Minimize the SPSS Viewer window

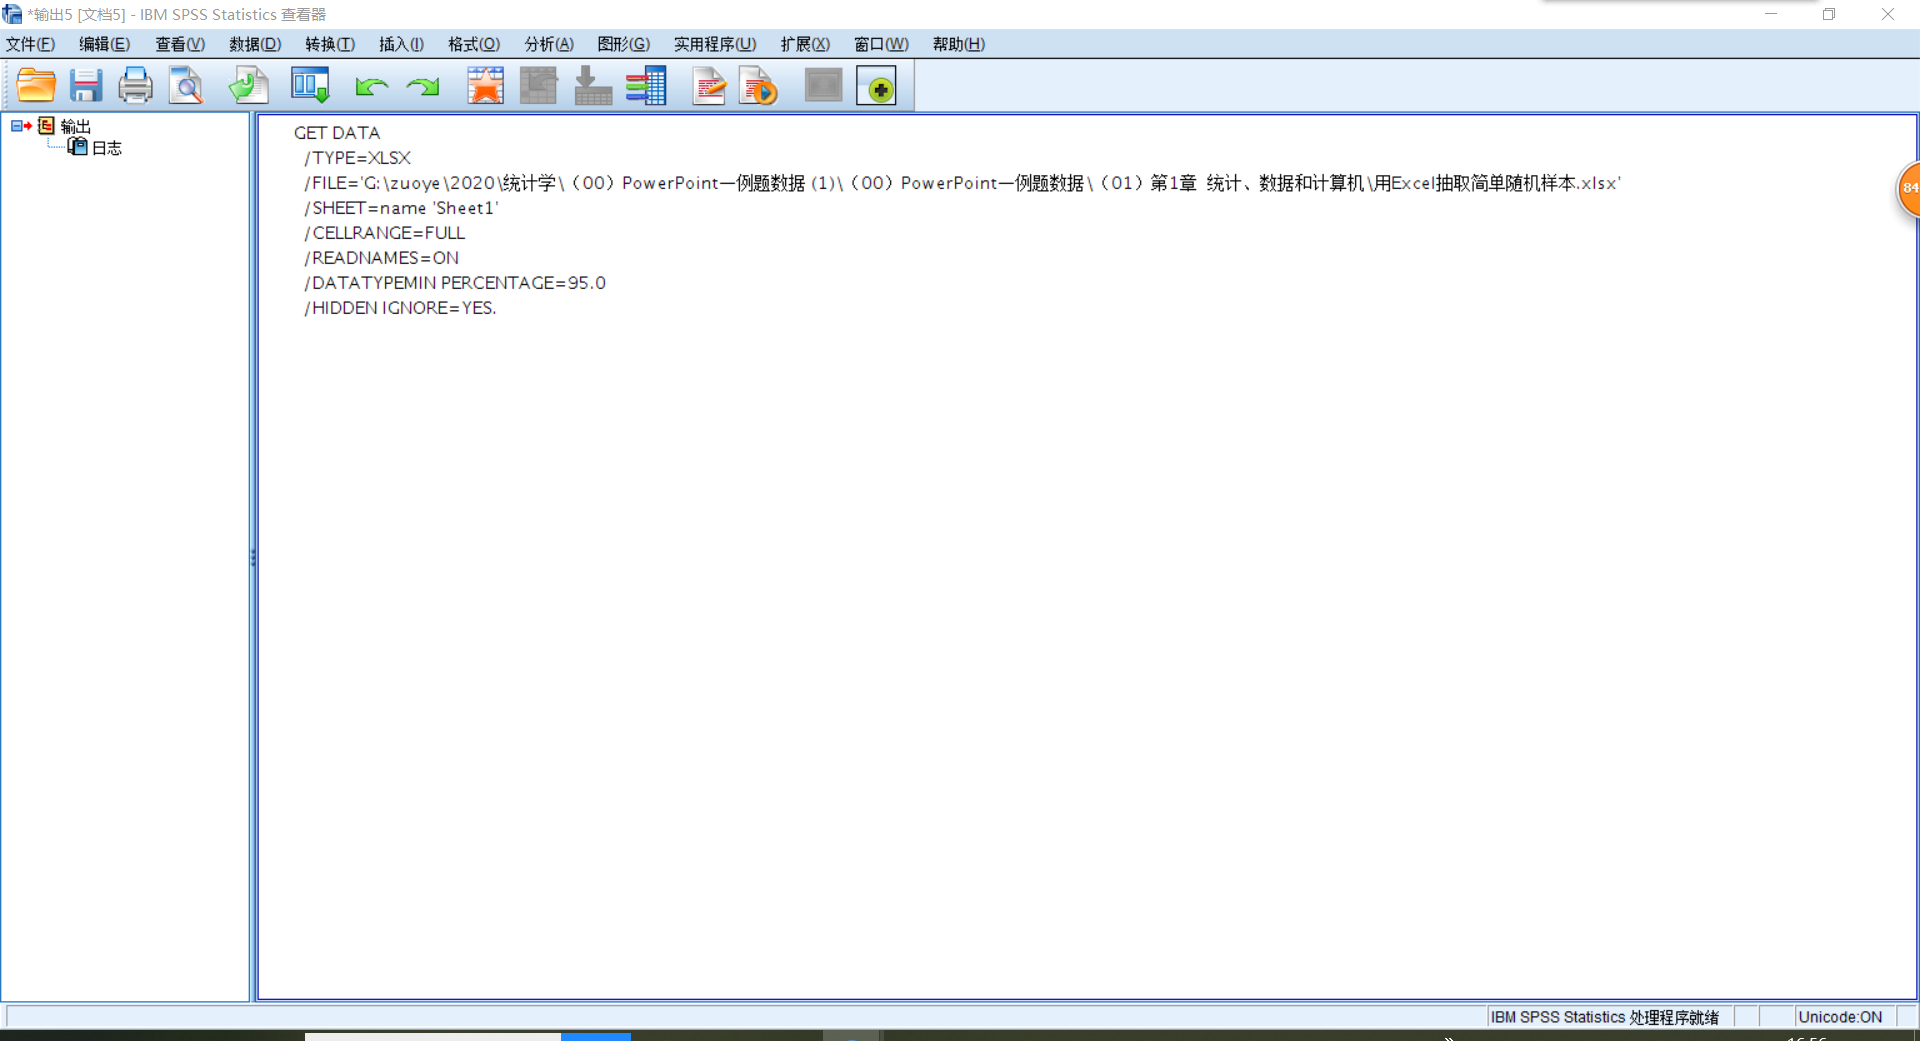[x=1771, y=14]
